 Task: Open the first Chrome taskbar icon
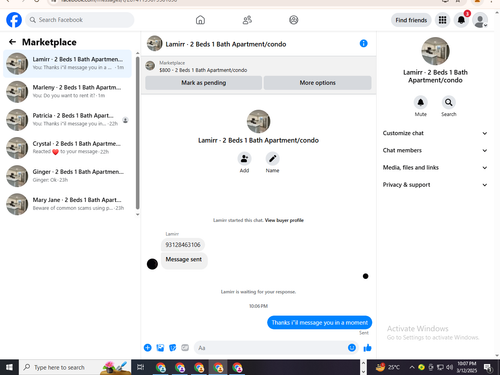coord(161,367)
